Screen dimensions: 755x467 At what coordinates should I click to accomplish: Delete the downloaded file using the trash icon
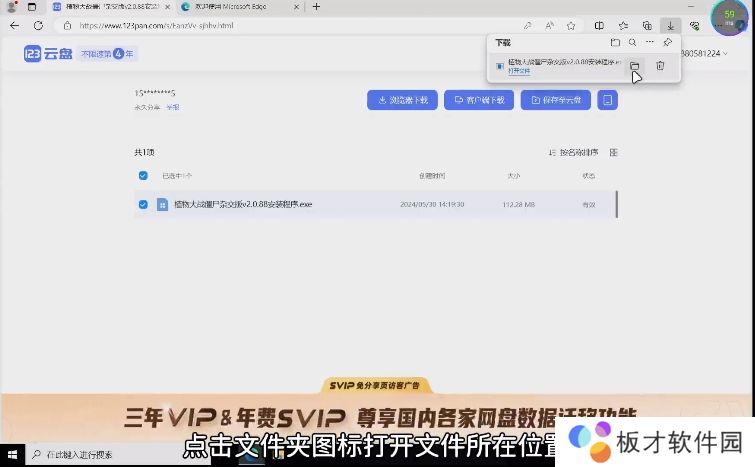click(660, 66)
